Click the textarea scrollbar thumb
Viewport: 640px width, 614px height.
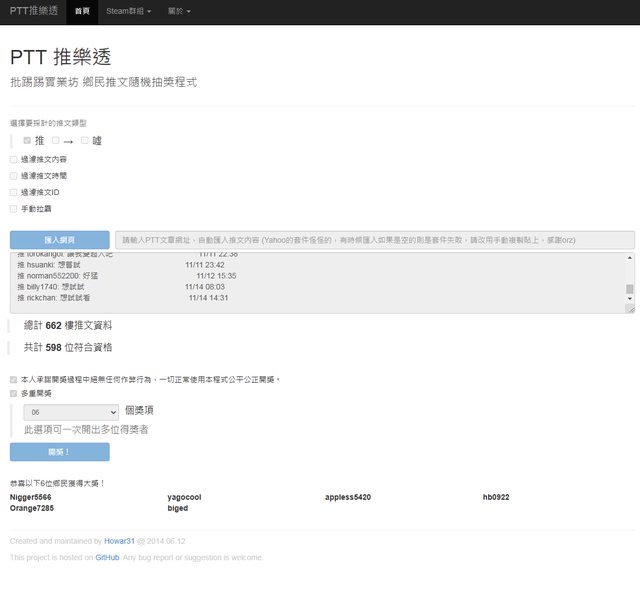(x=630, y=289)
